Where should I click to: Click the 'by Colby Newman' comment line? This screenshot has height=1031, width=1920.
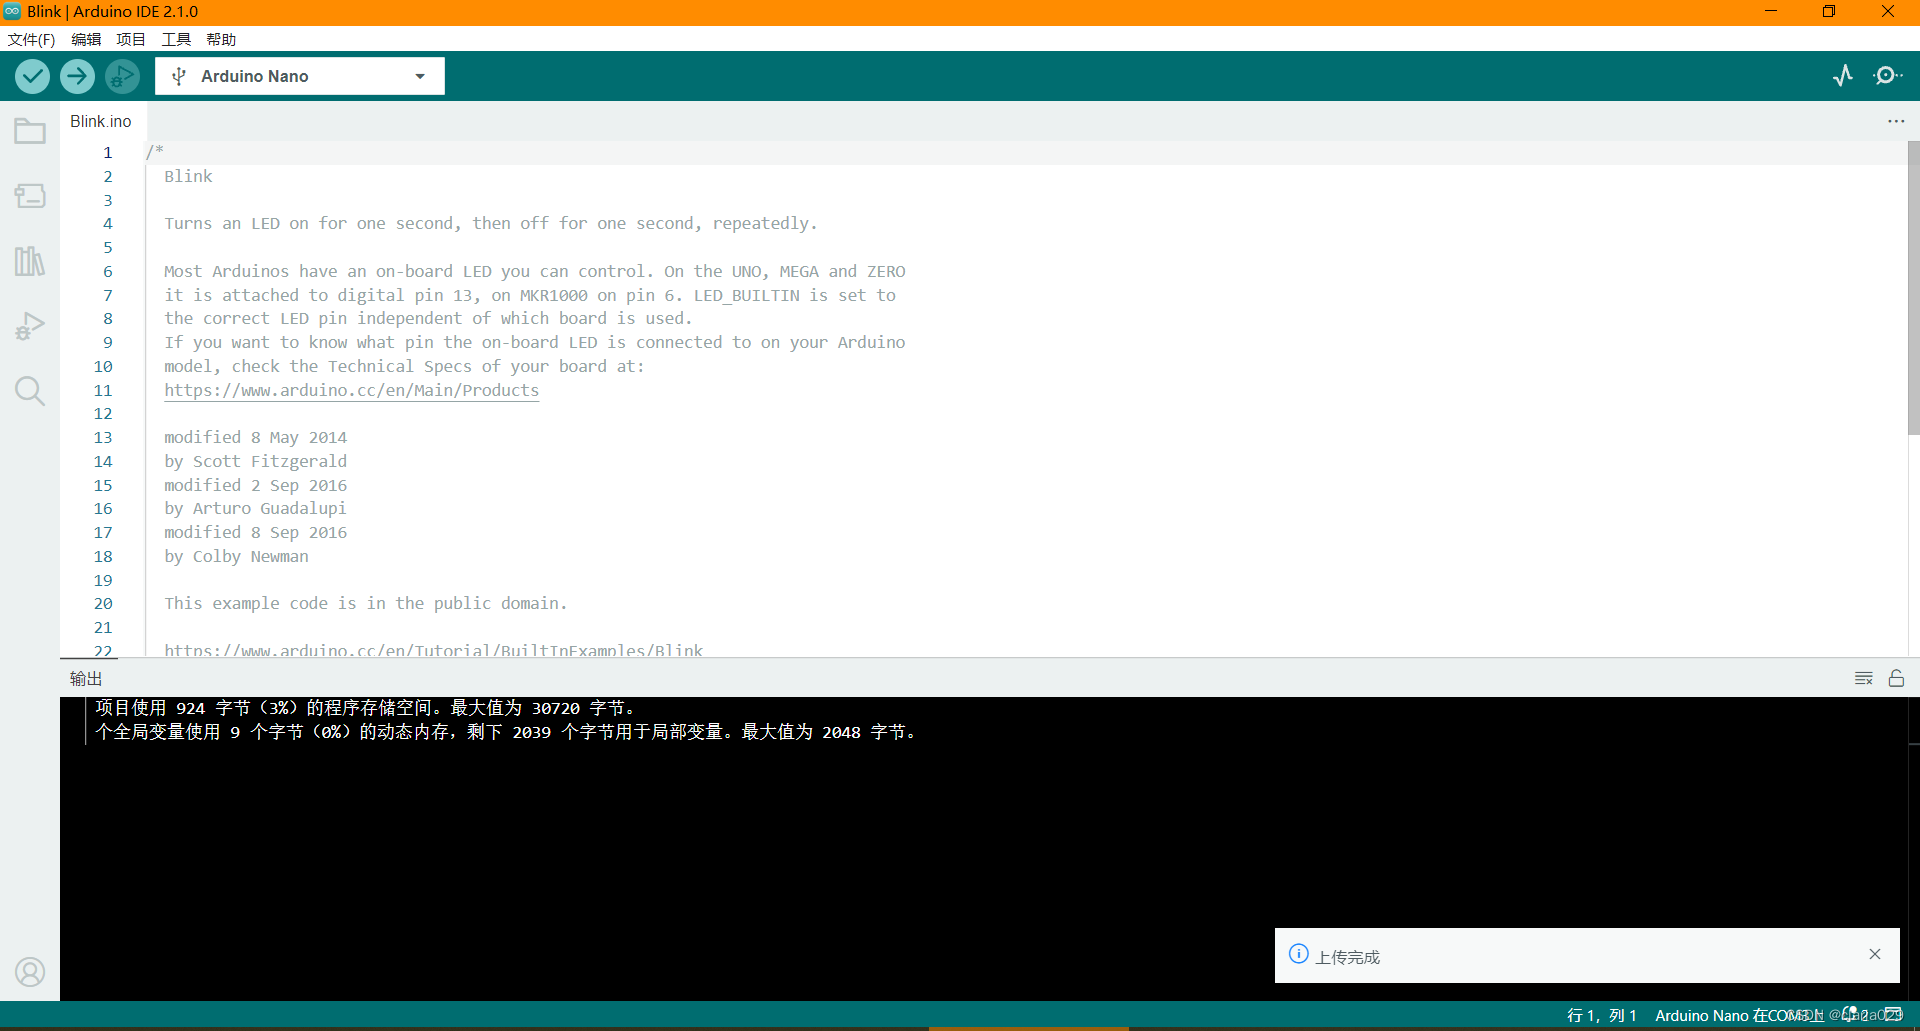tap(236, 556)
